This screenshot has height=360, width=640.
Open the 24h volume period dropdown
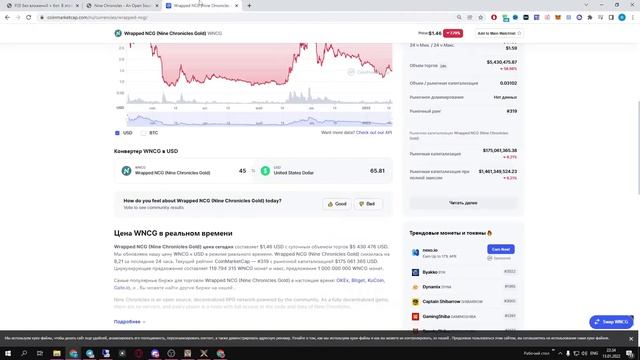coord(443,66)
